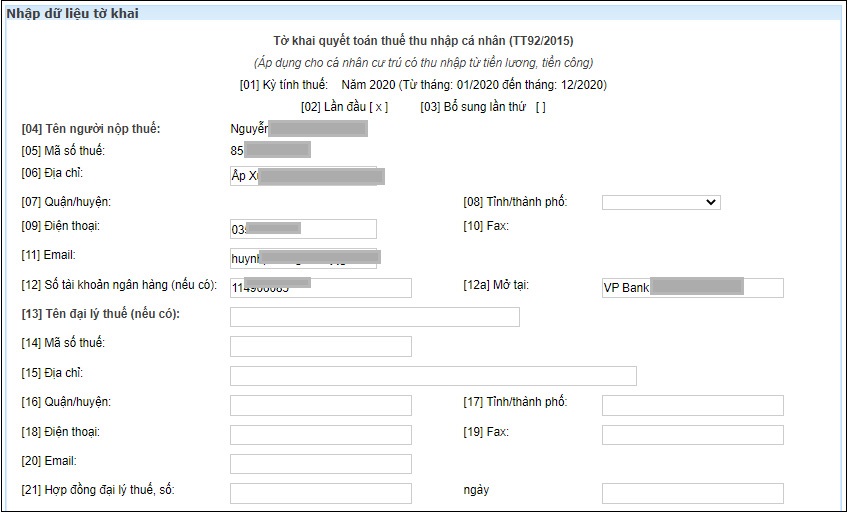The image size is (849, 512).
Task: Click the Tờ khai quyết toán thuế title
Action: pos(423,41)
